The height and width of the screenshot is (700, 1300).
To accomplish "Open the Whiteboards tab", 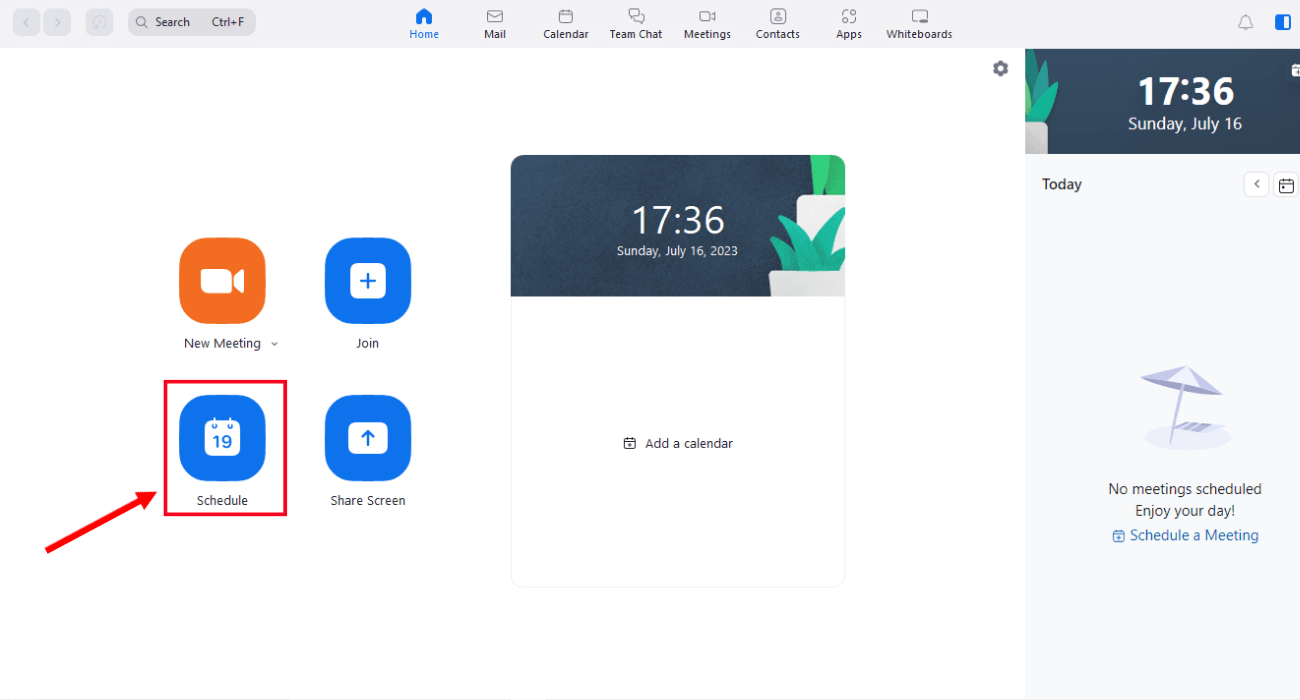I will pos(919,24).
